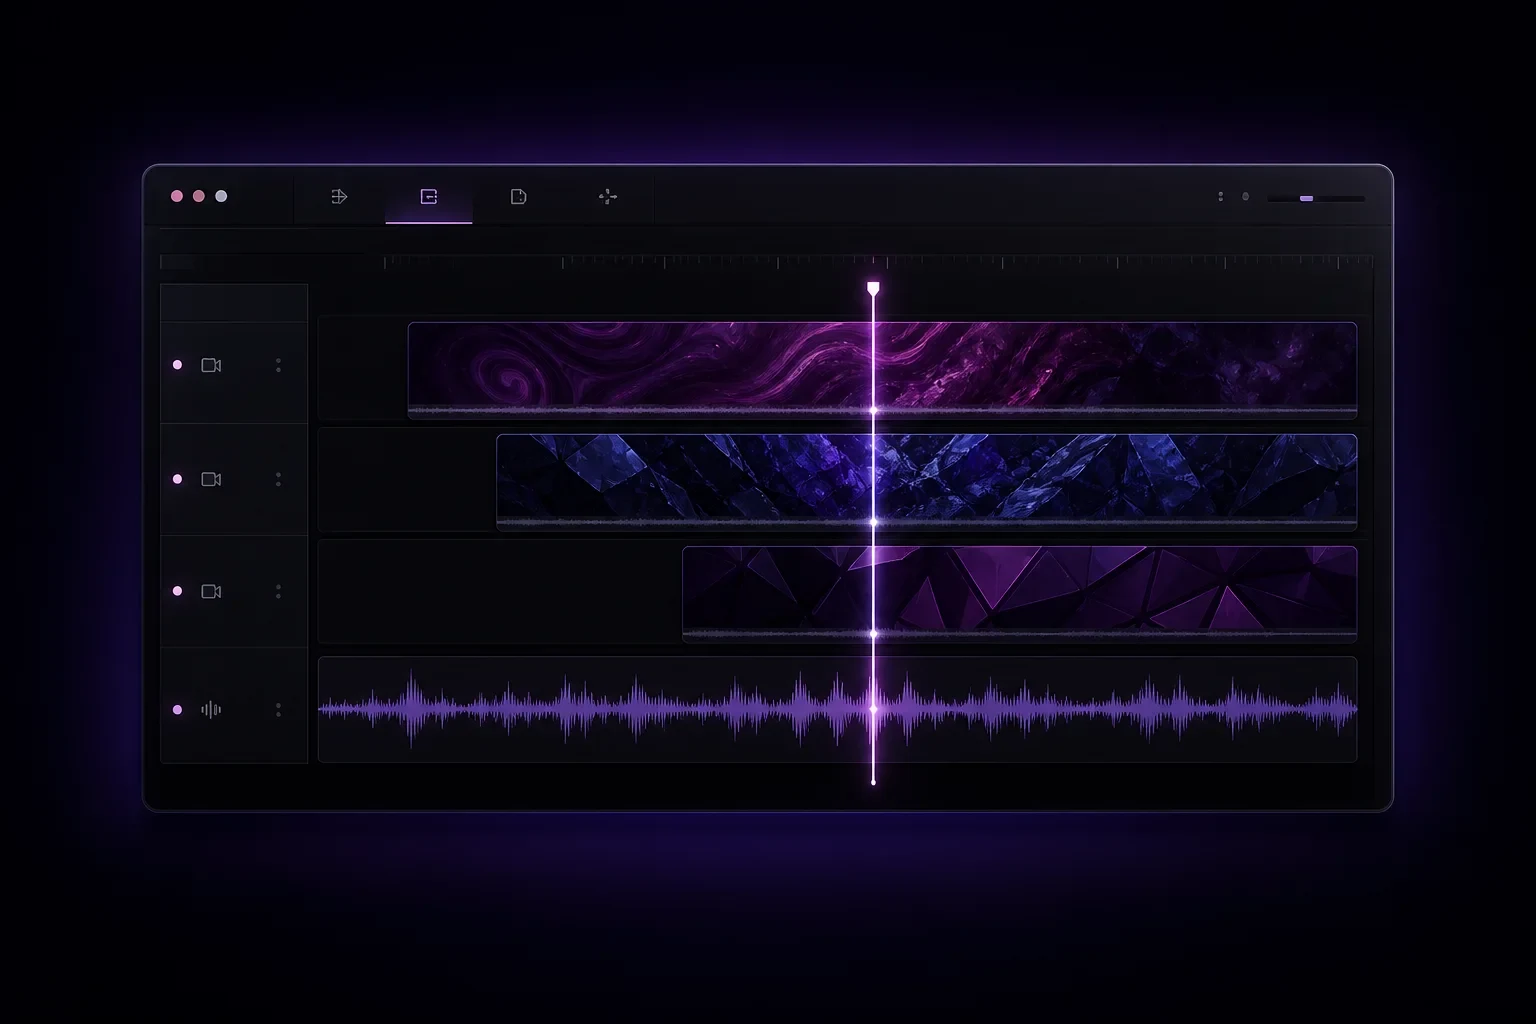The width and height of the screenshot is (1536, 1024).
Task: Open the vertical dots menu in the title bar
Action: (x=1220, y=197)
